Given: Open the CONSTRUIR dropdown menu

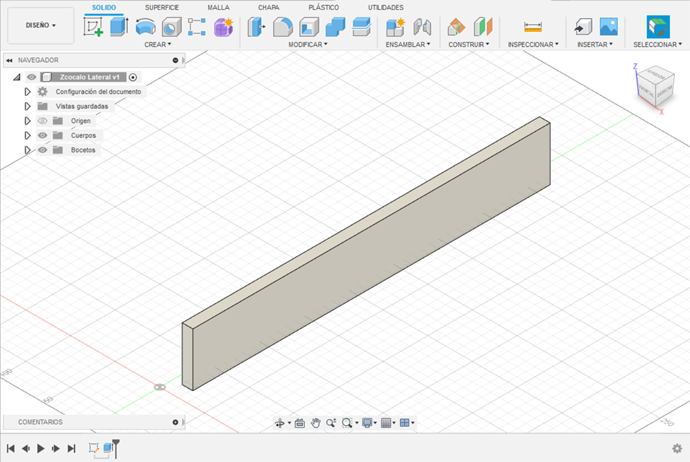Looking at the screenshot, I should pyautogui.click(x=469, y=44).
